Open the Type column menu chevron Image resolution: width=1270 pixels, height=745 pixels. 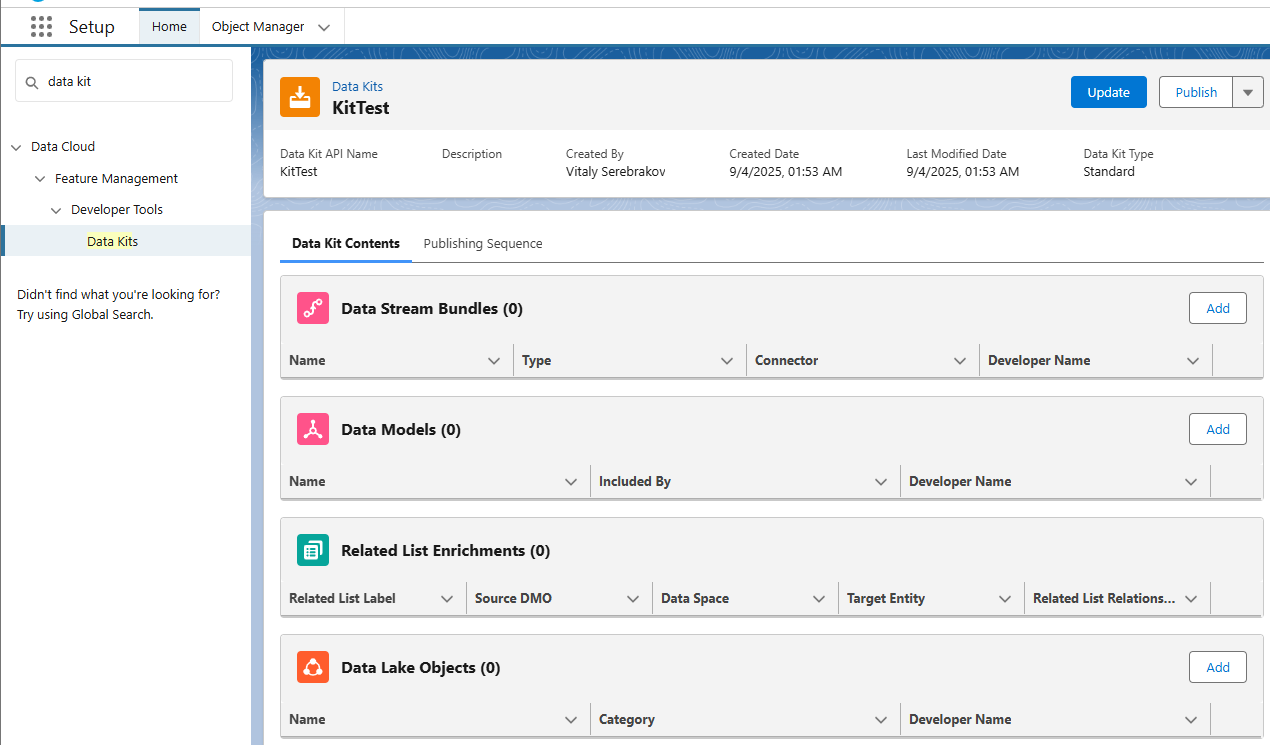coord(727,361)
